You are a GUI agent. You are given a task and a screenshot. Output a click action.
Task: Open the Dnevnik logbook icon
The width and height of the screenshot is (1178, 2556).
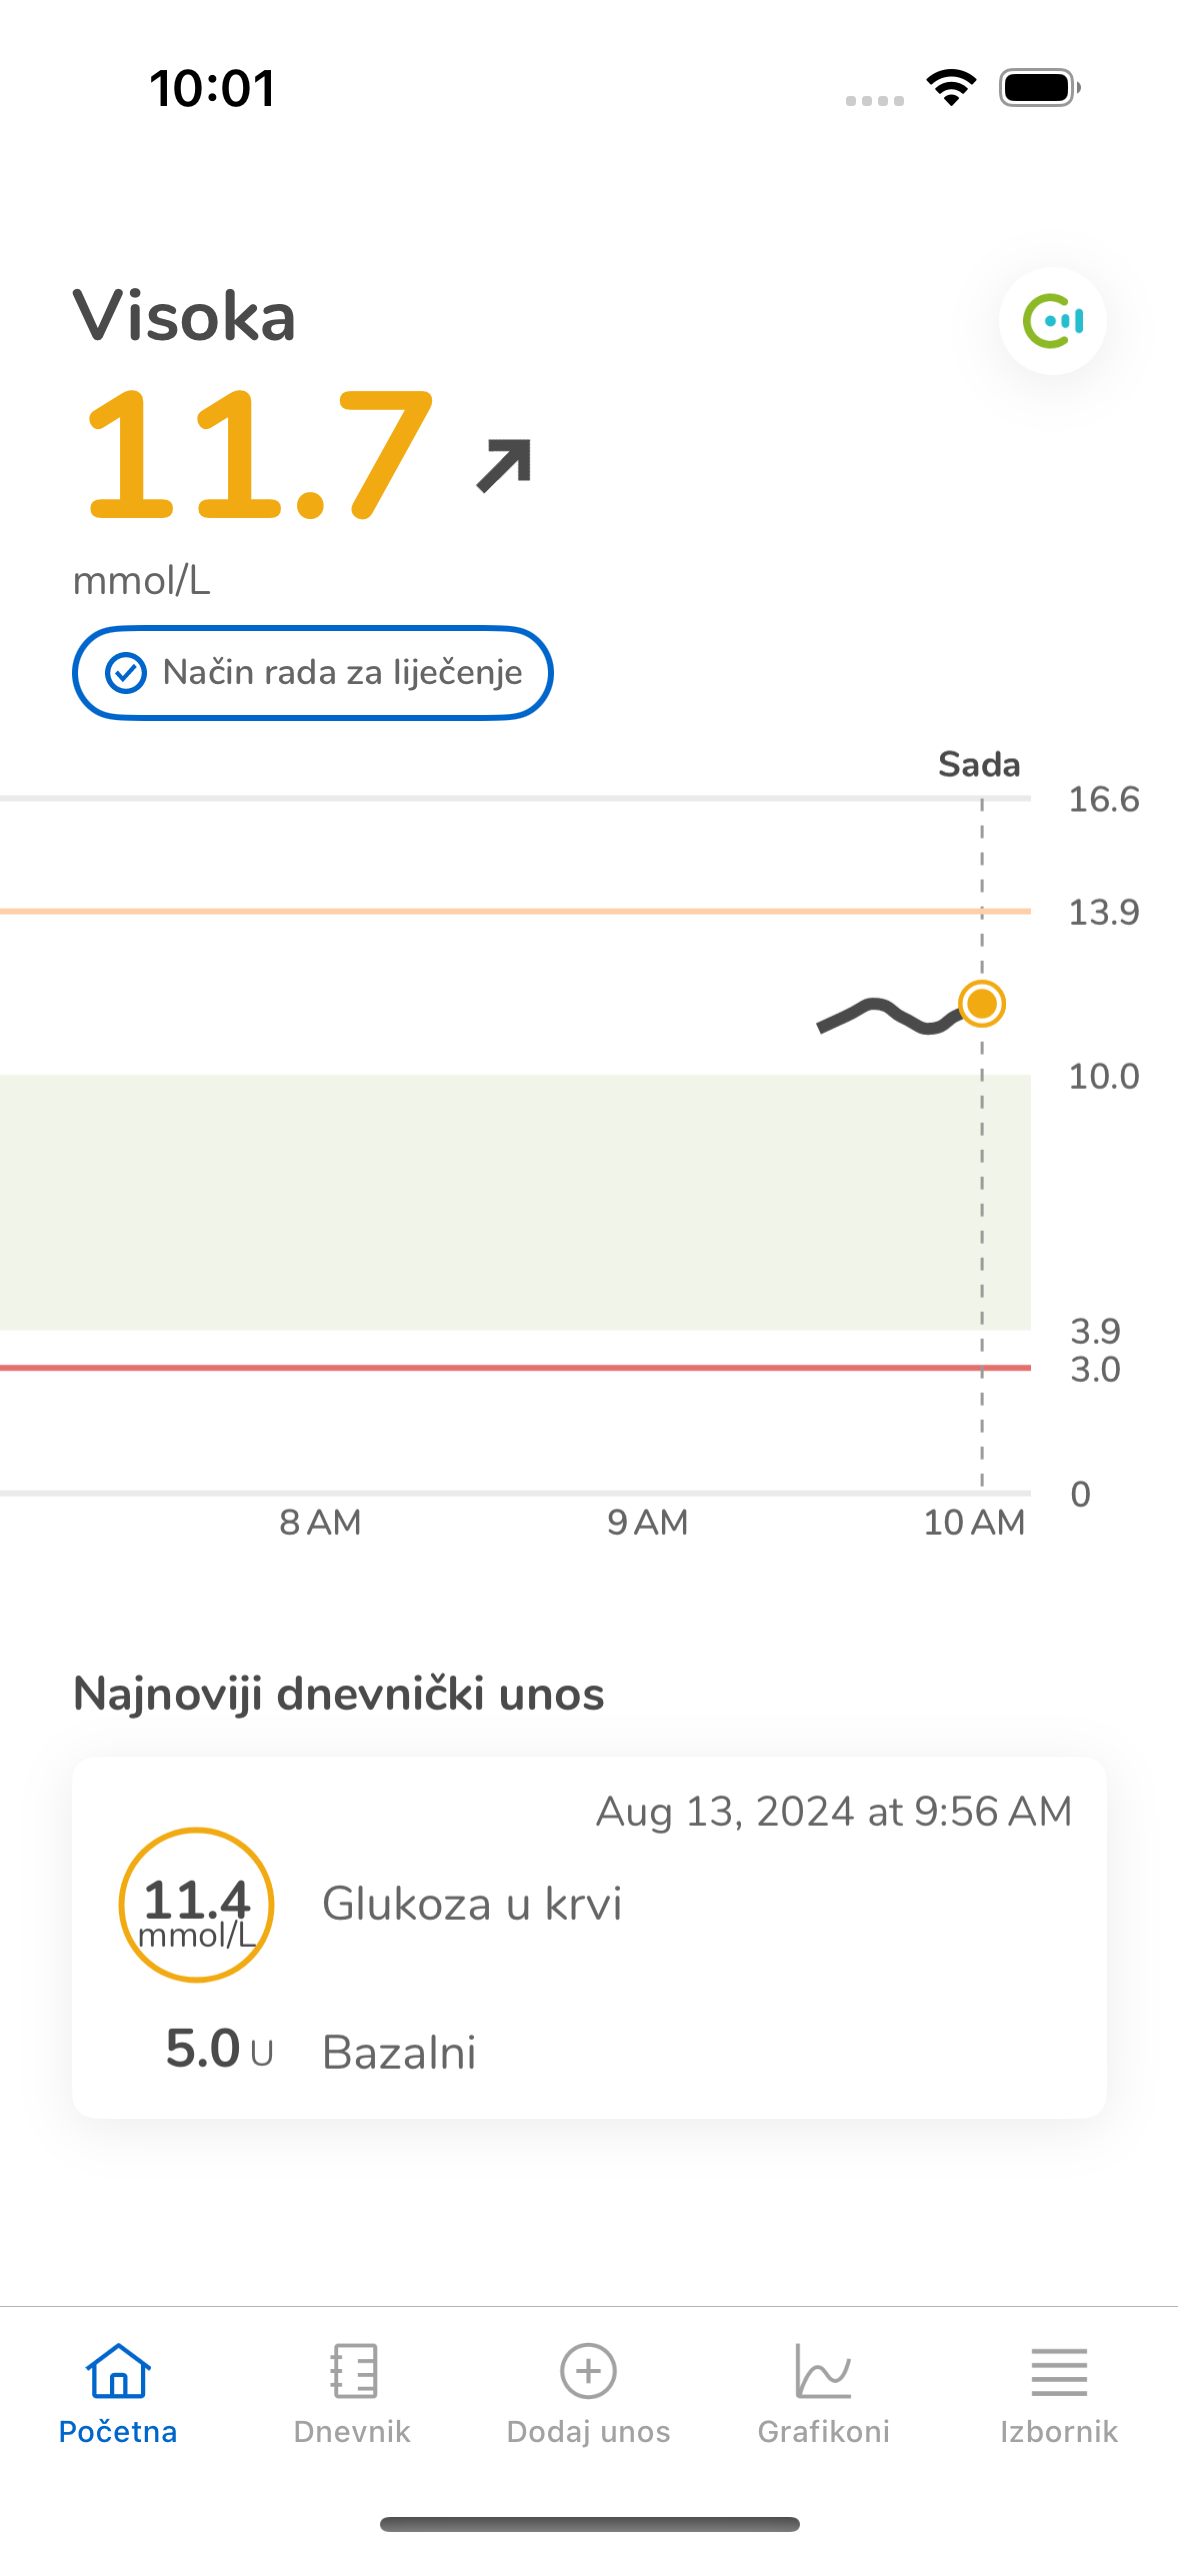click(353, 2370)
